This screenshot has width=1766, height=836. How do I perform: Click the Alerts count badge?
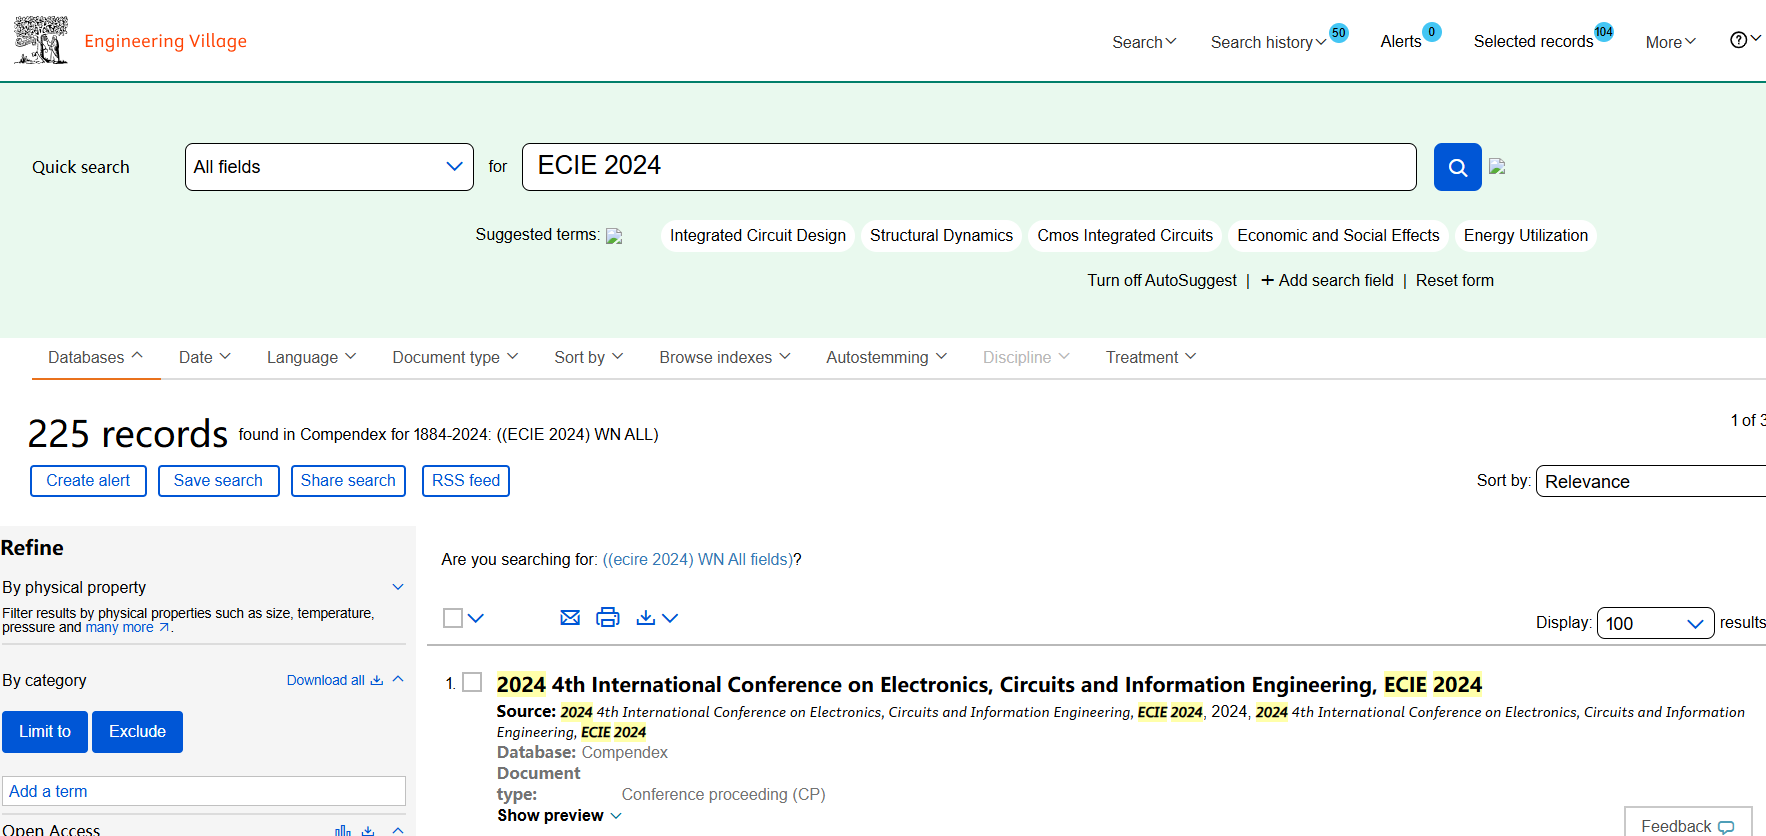(1432, 32)
